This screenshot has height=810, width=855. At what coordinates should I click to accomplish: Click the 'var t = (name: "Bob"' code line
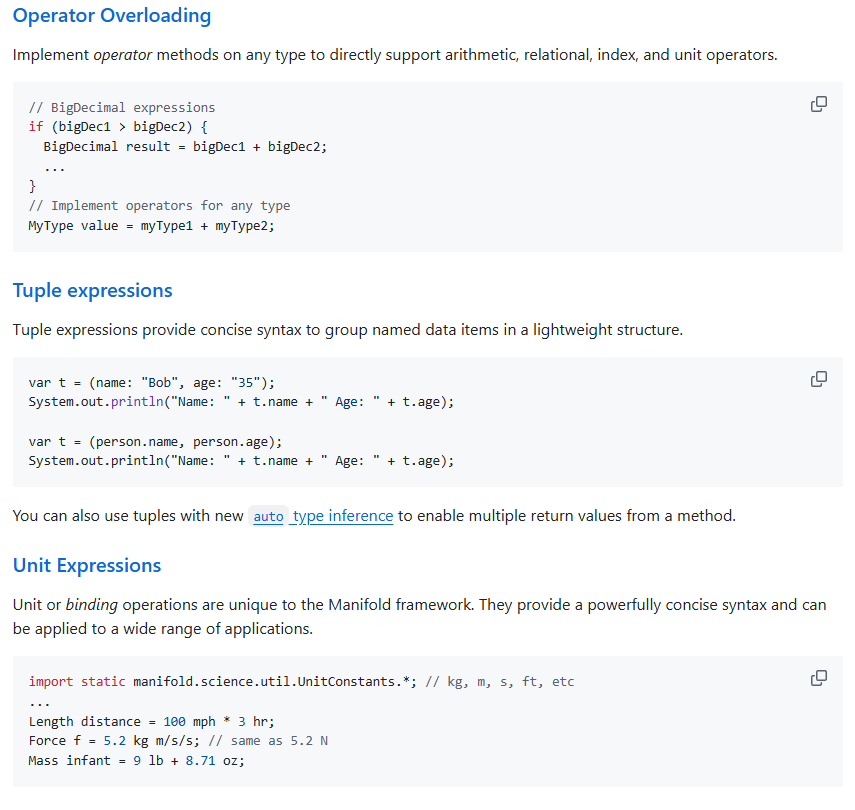(151, 383)
